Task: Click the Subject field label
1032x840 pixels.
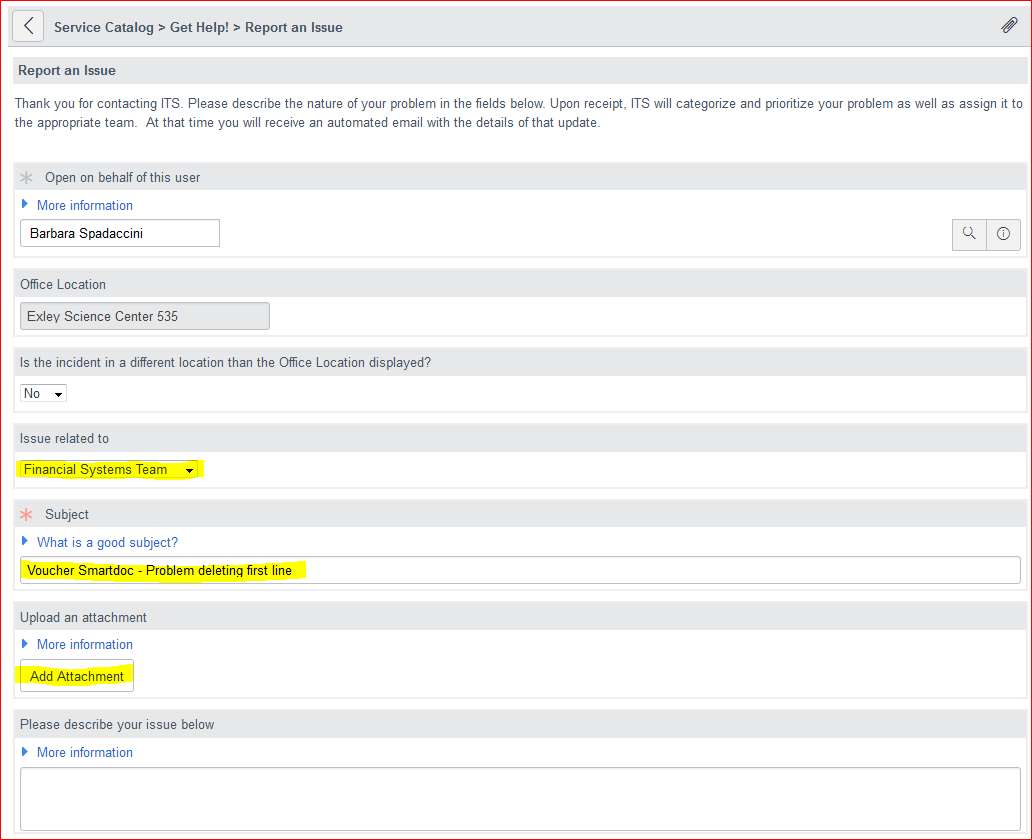Action: pyautogui.click(x=66, y=515)
